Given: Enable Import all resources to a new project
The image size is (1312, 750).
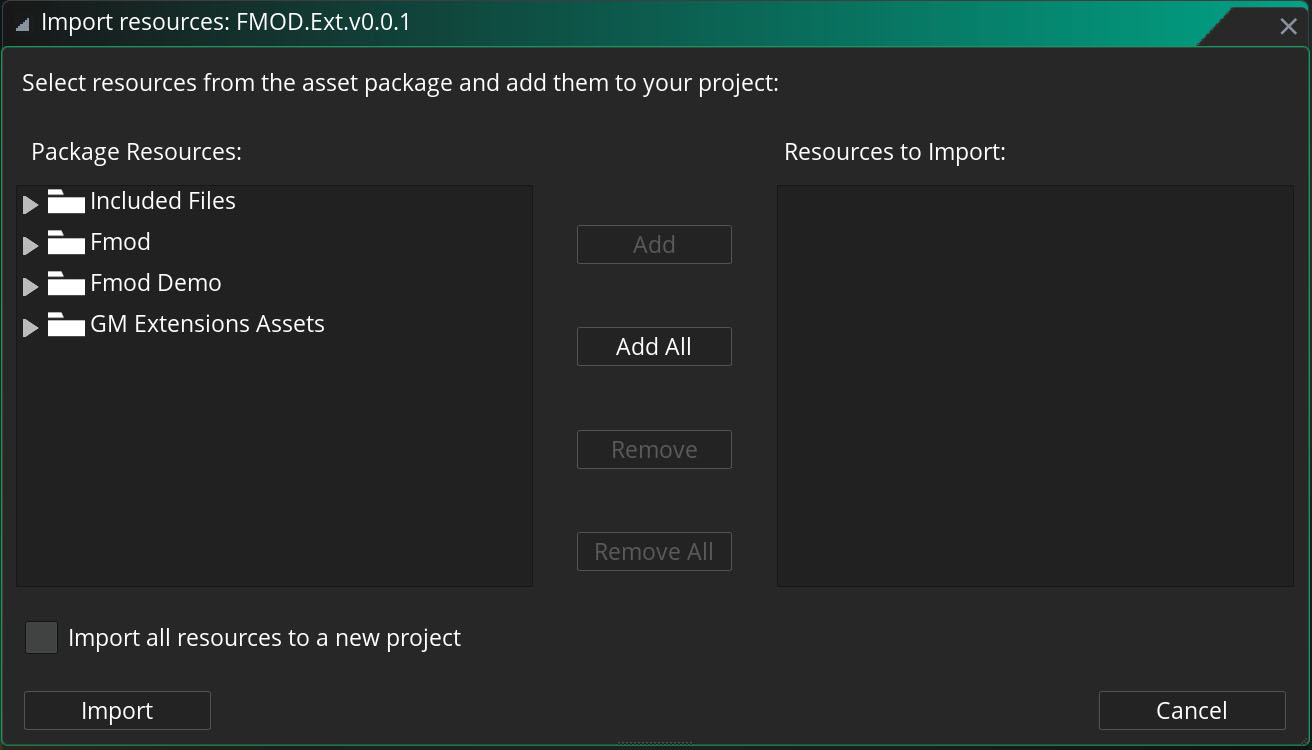Looking at the screenshot, I should (42, 638).
